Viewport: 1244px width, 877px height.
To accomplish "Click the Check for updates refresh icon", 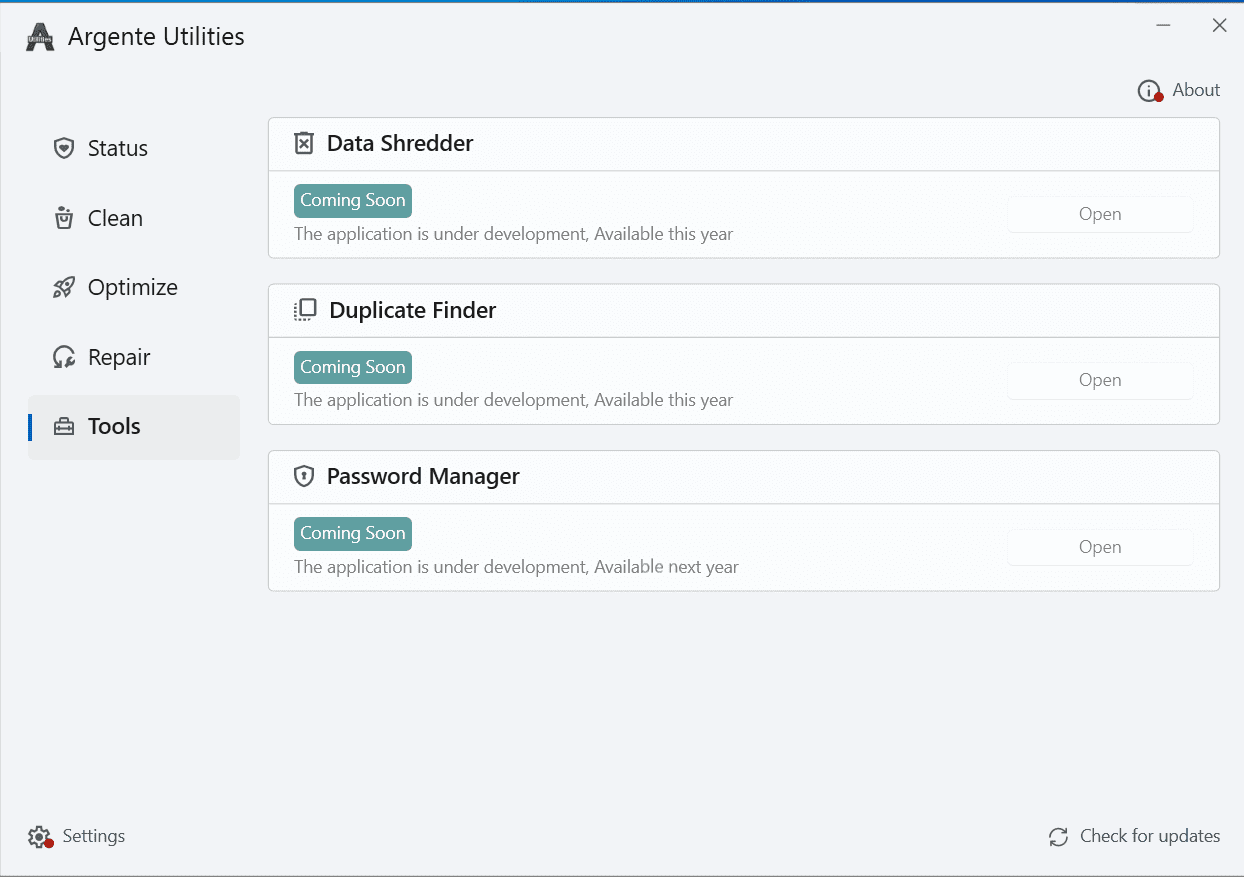I will 1058,837.
